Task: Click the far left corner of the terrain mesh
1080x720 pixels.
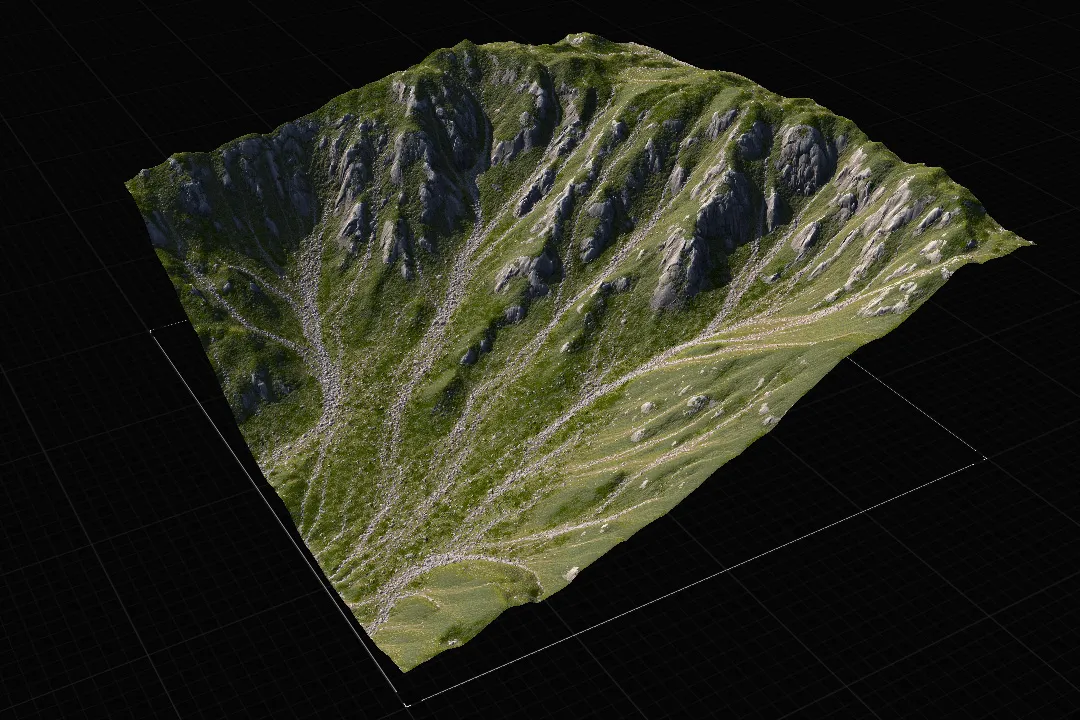Action: (129, 184)
